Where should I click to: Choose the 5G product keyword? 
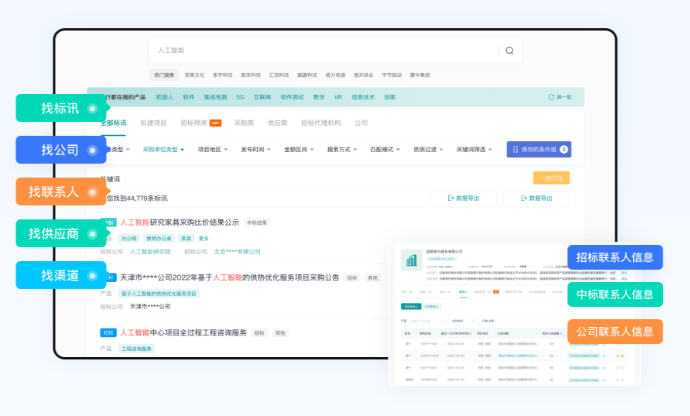click(240, 97)
